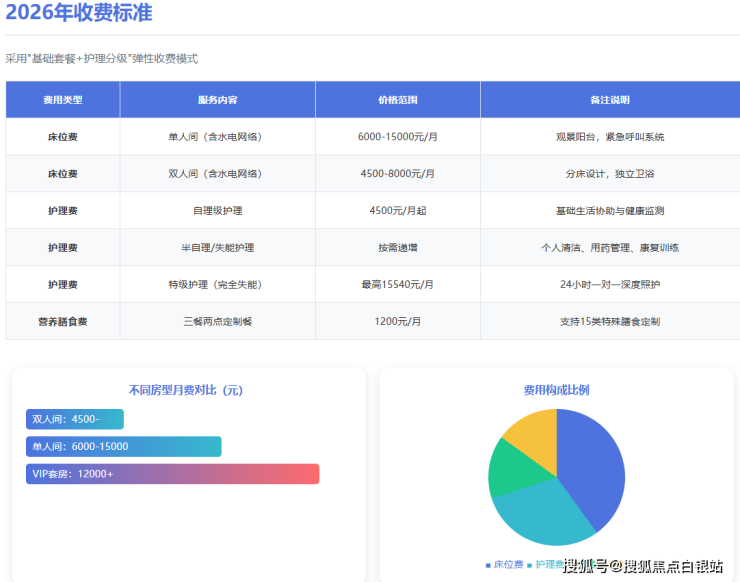This screenshot has height=582, width=740.
Task: Click the 营养膳食费 row label
Action: (63, 321)
